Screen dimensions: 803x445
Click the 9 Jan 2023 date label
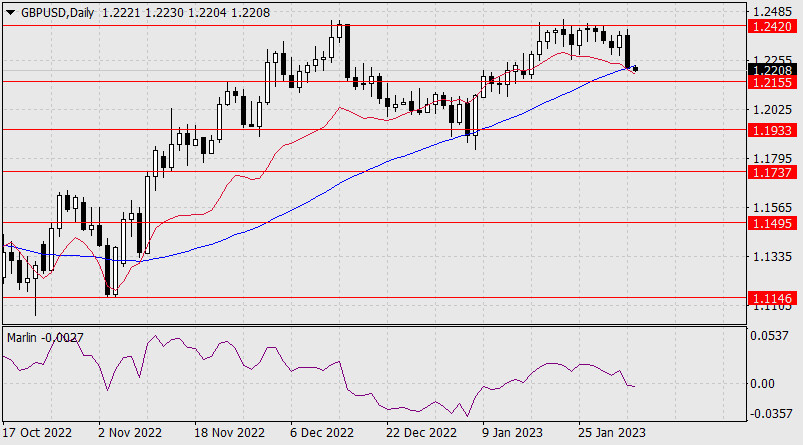512,433
